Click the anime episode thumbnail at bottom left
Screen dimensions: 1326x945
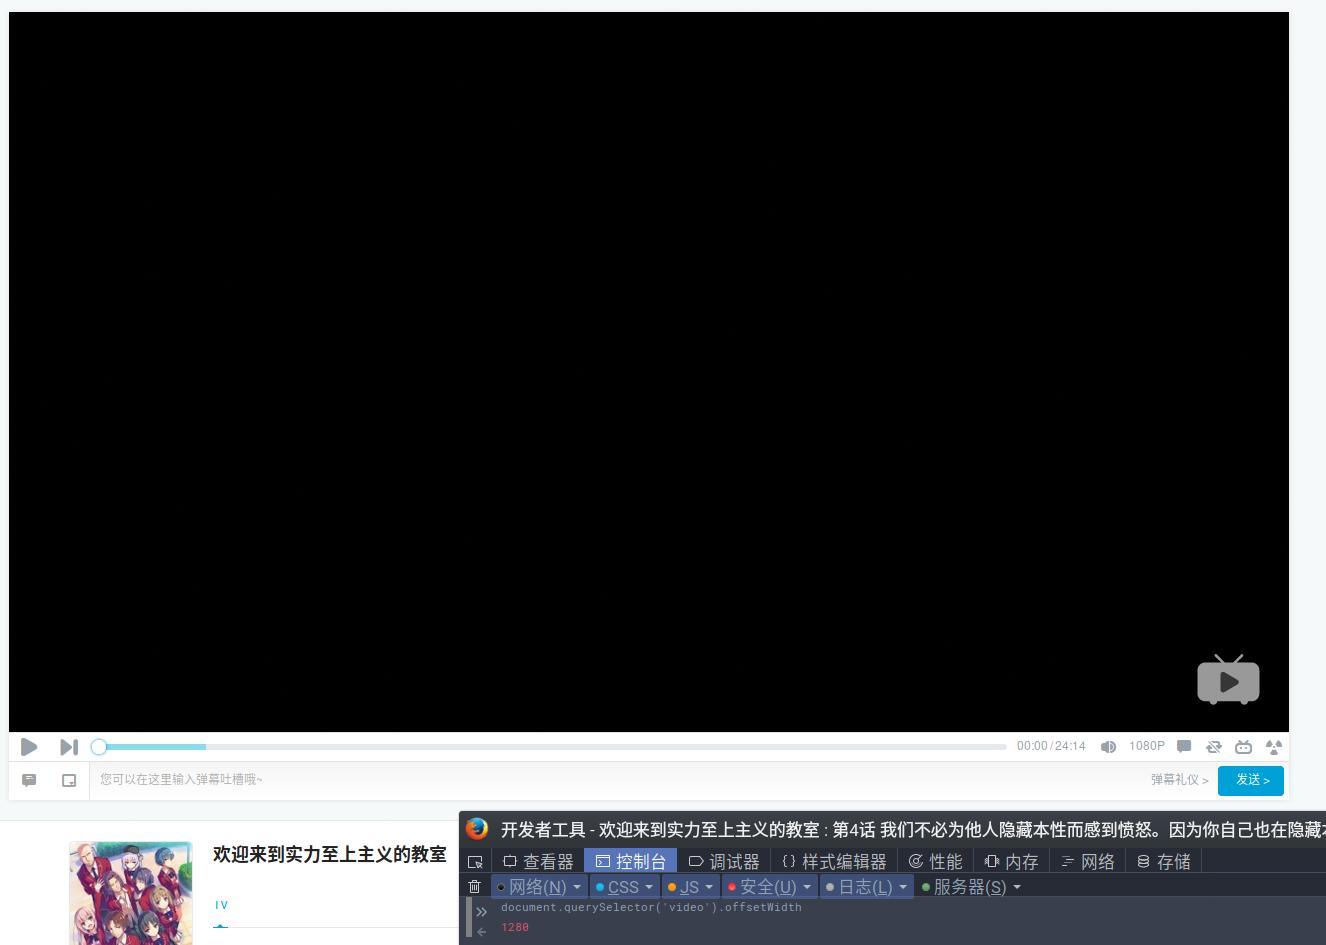pos(131,892)
